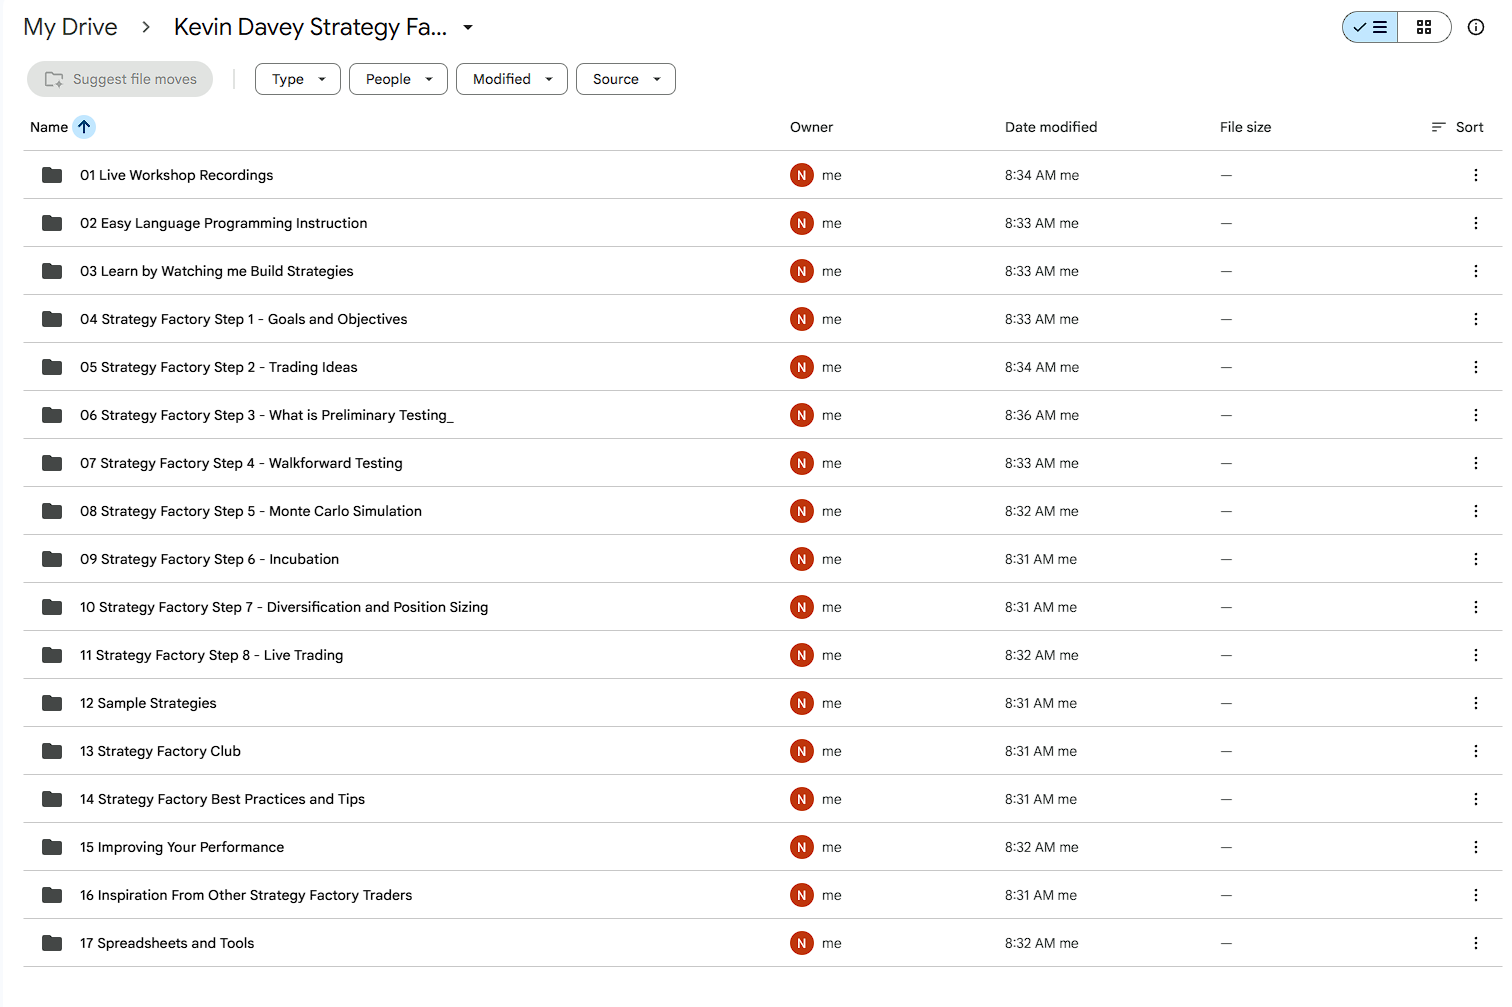Open more actions for 06 Preliminary Testing folder
1512x1007 pixels.
pos(1475,415)
